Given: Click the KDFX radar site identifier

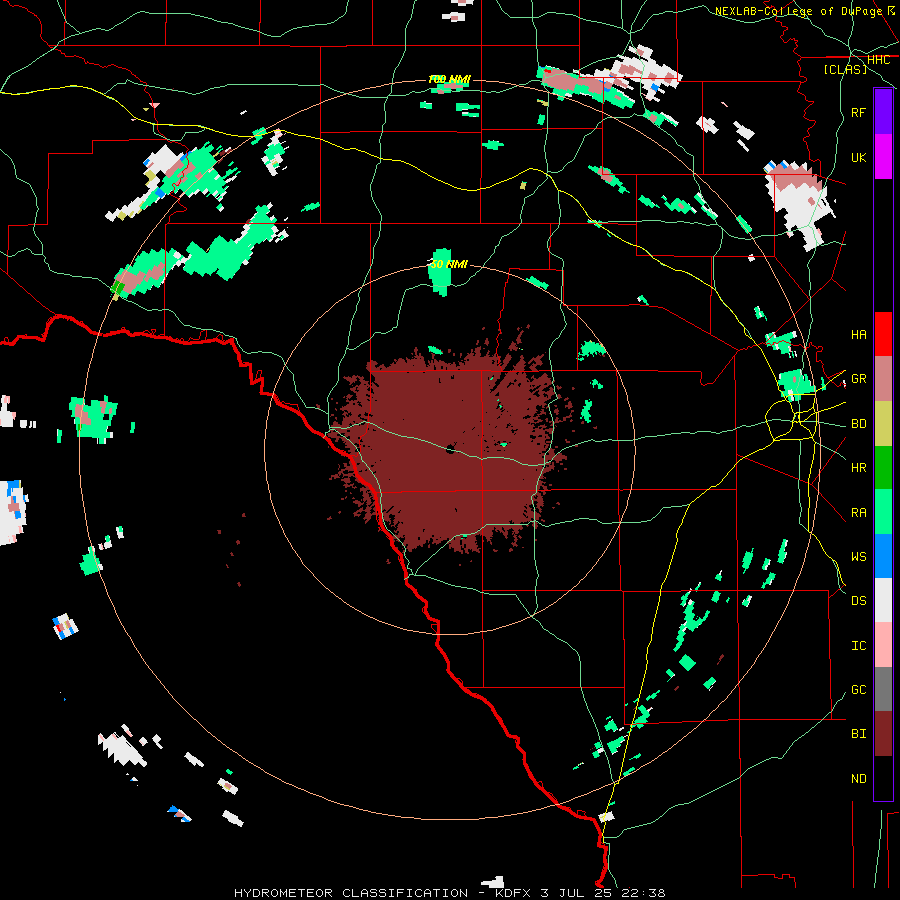Looking at the screenshot, I should tap(513, 893).
